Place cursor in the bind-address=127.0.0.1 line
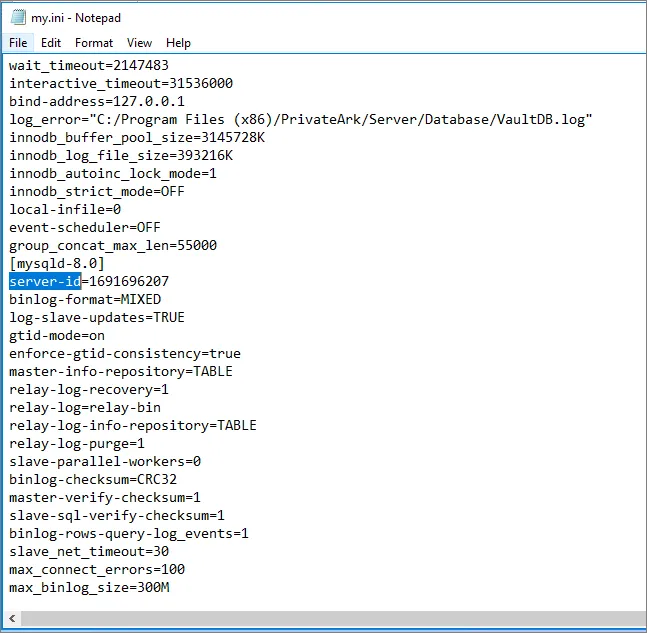The height and width of the screenshot is (633, 647). [x=97, y=101]
